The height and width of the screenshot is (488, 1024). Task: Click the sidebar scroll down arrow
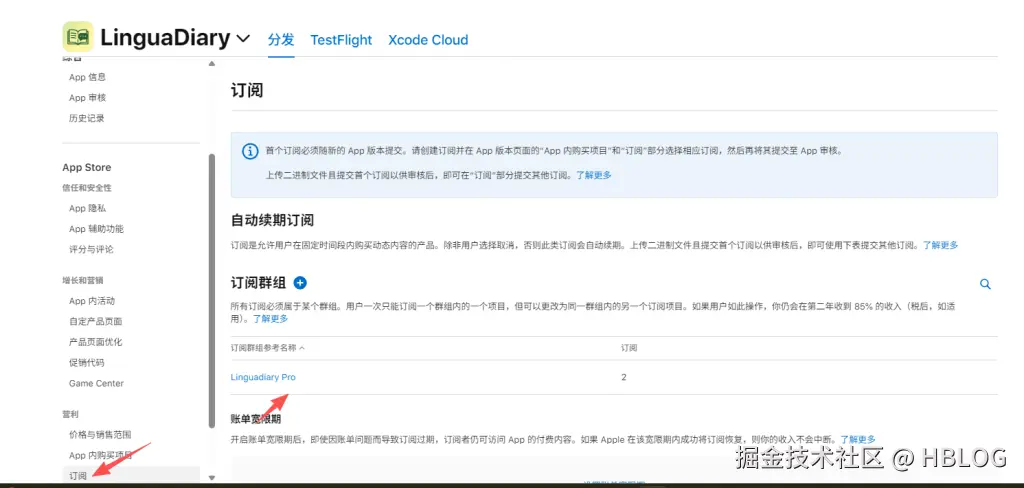pos(211,478)
